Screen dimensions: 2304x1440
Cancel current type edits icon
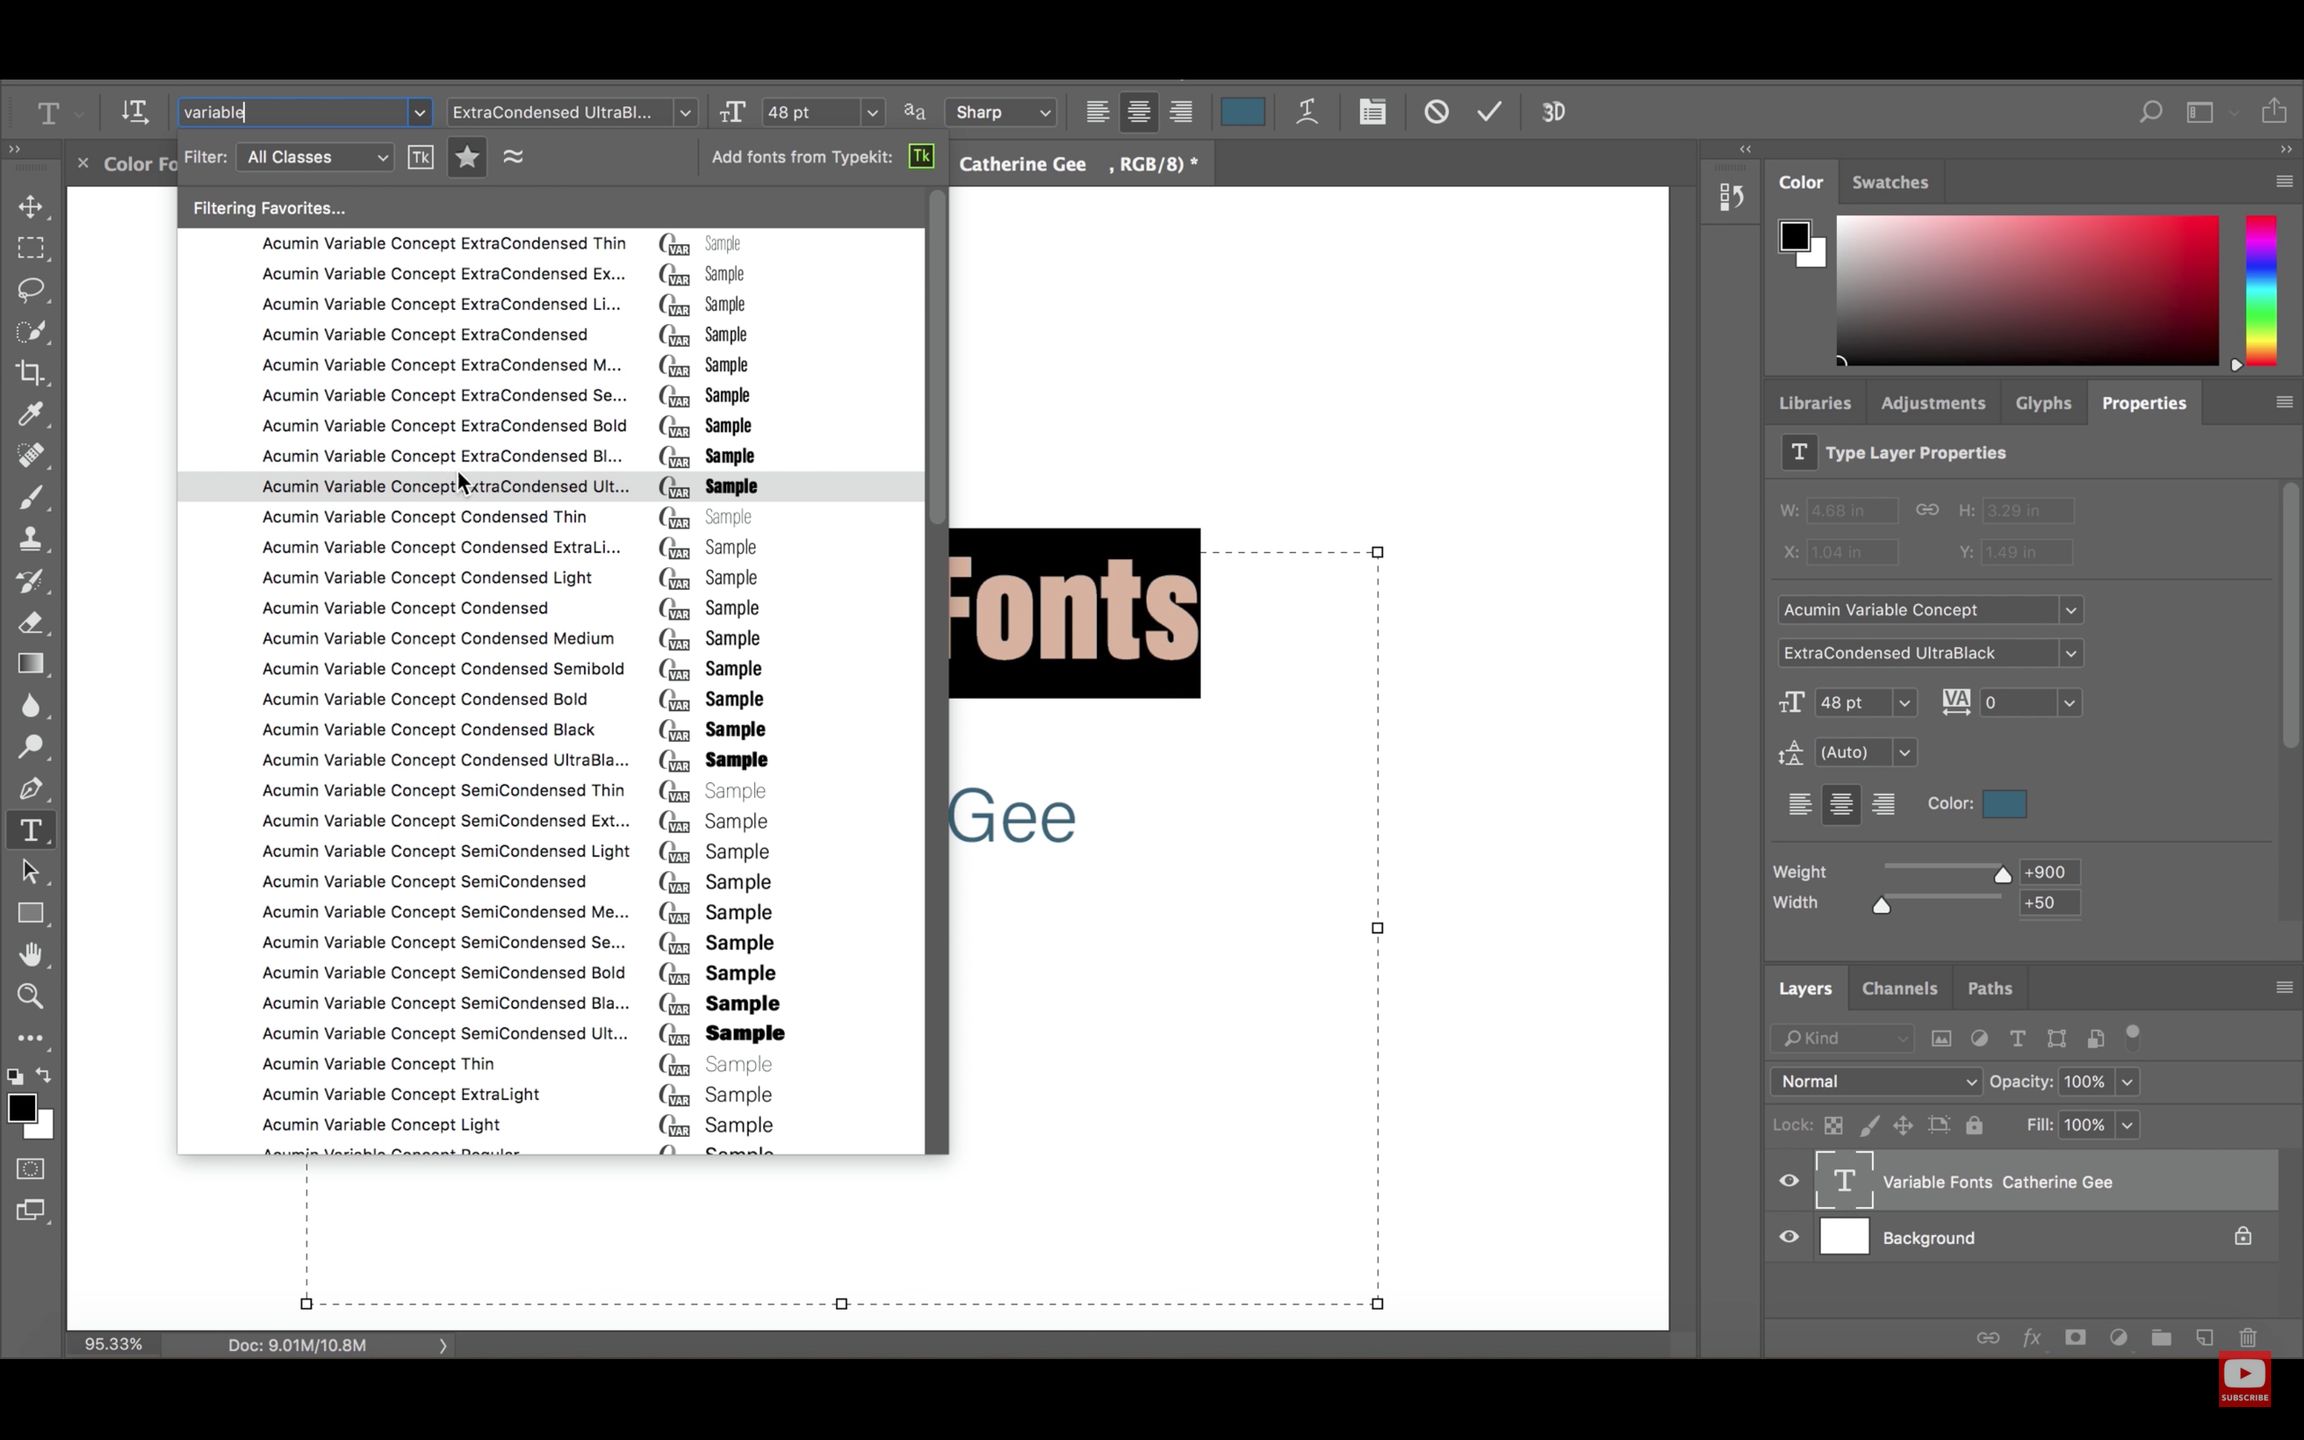[x=1436, y=112]
